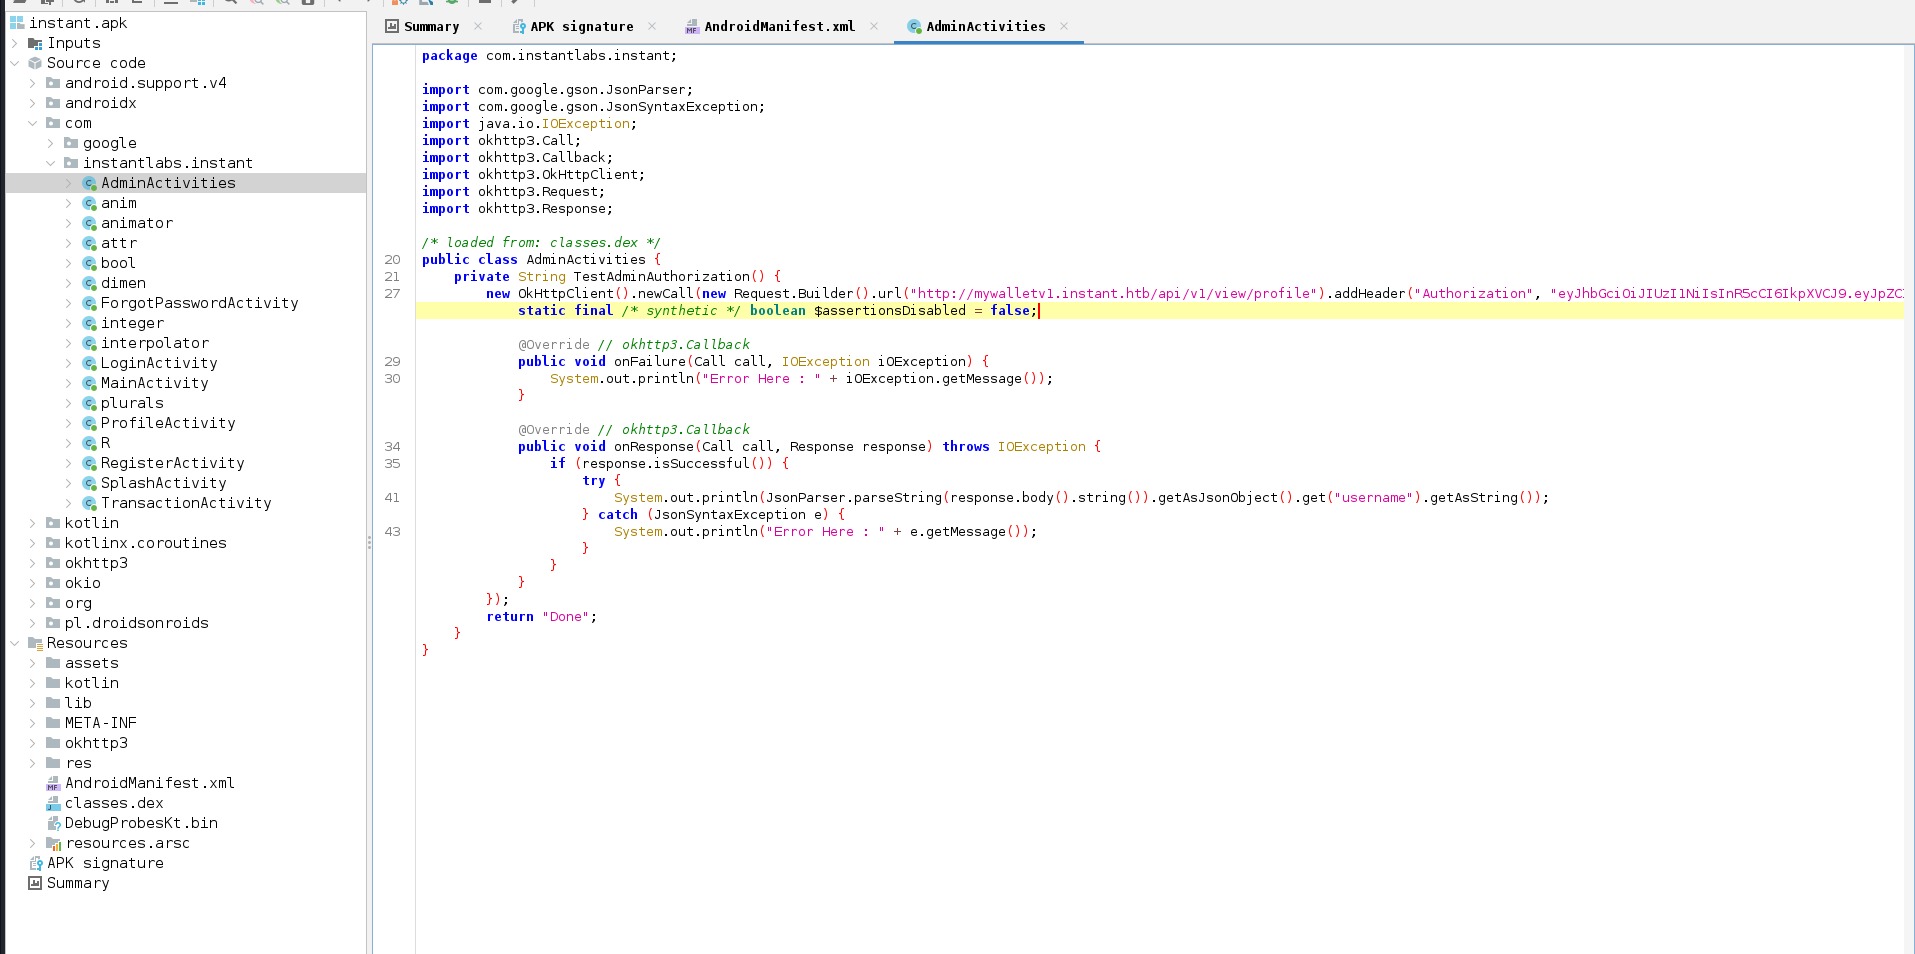Click the instant.apk root icon

point(17,23)
